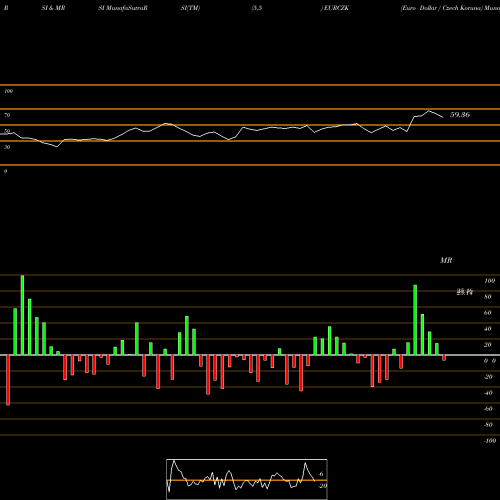Click the MR axis label -20
This screenshot has width=500, height=500.
(x=488, y=377)
